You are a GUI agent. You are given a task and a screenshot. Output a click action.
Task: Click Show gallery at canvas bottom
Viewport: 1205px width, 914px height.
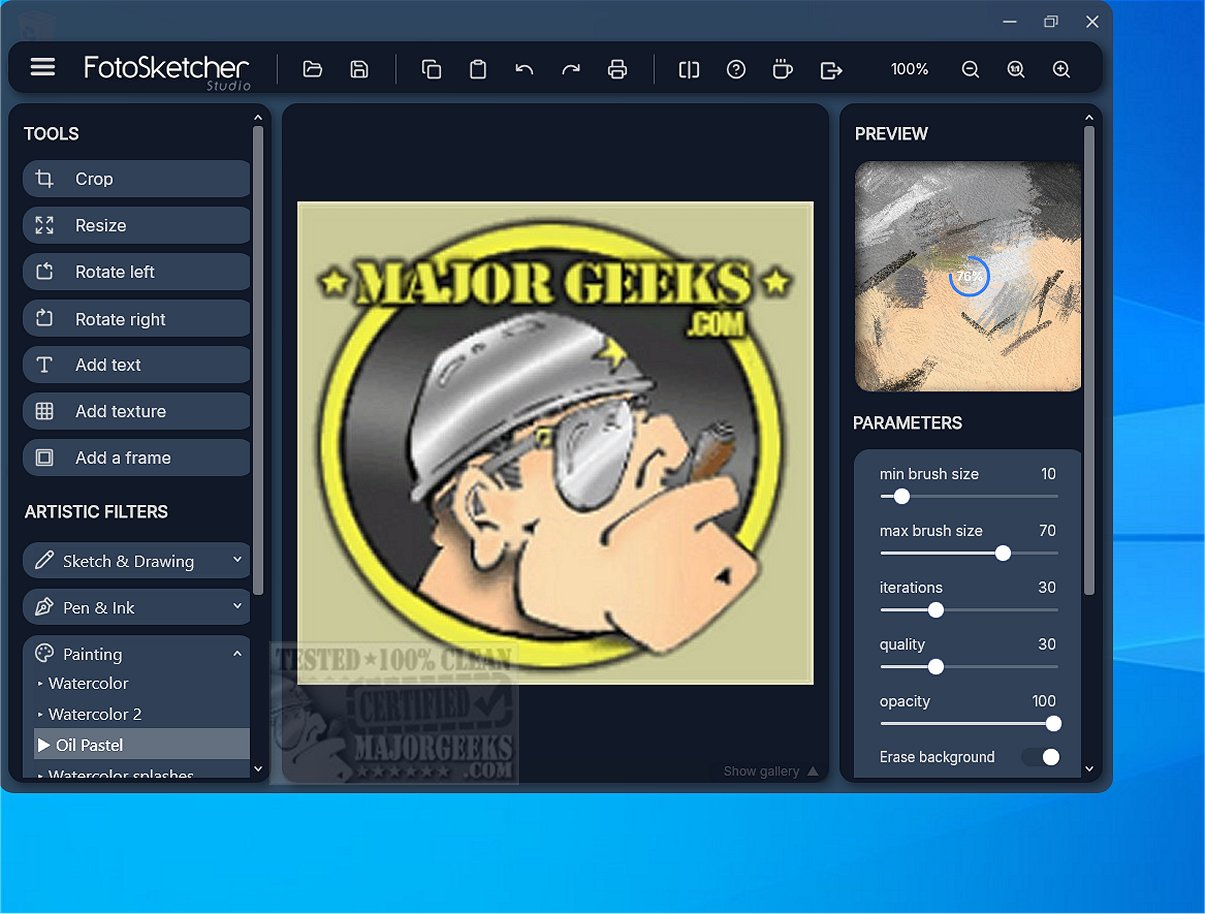[771, 771]
